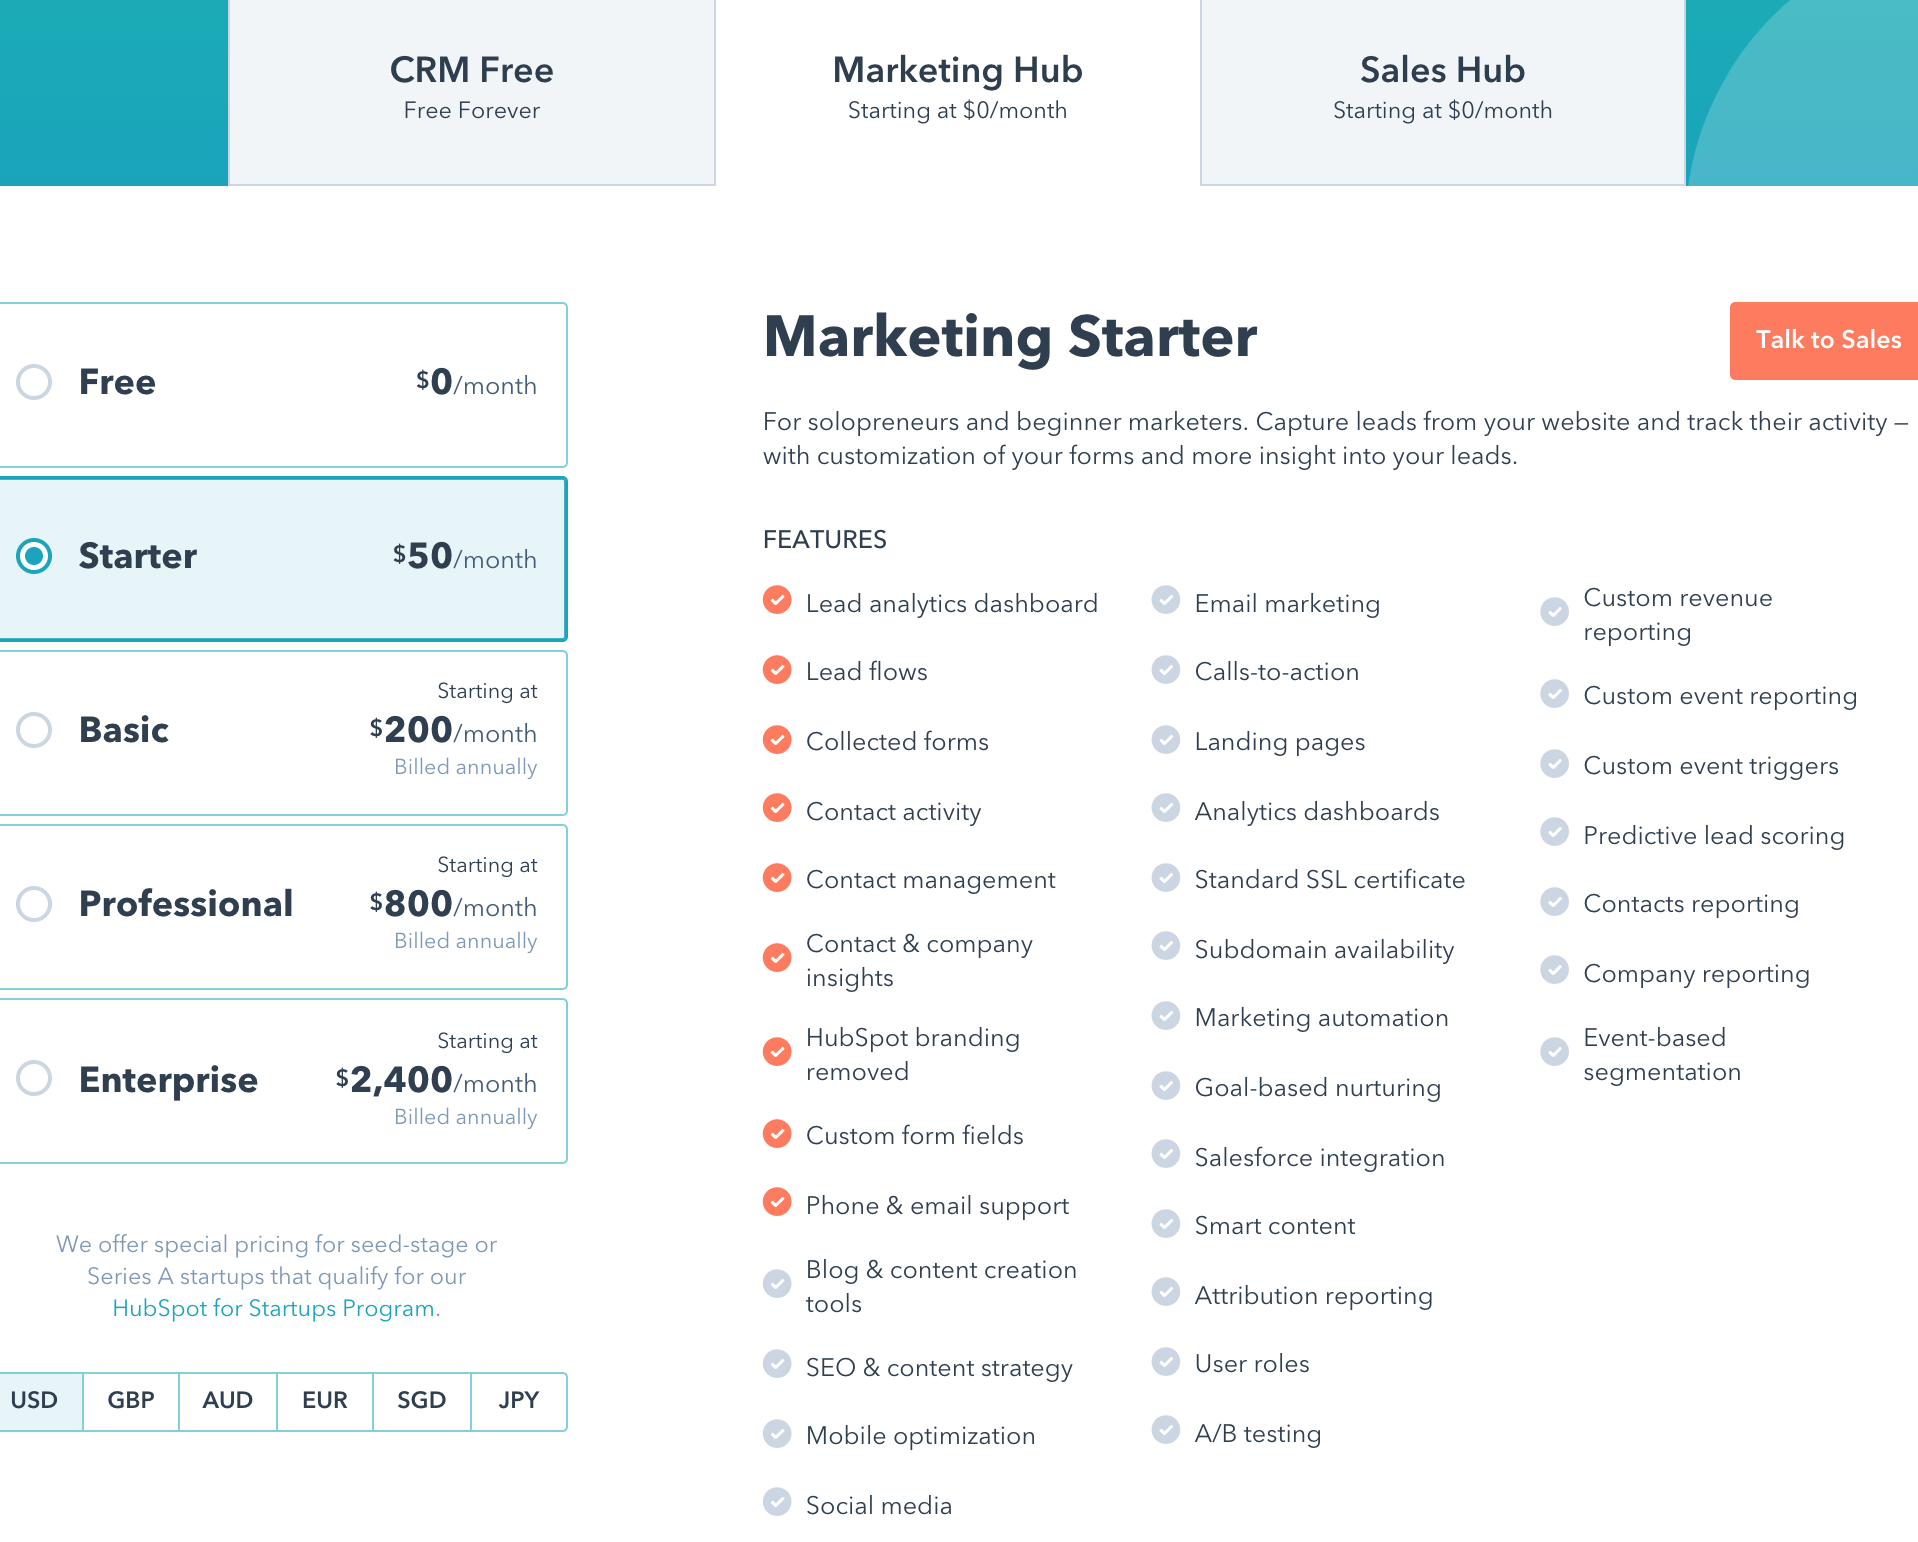The width and height of the screenshot is (1918, 1542).
Task: Select the Basic plan radio button
Action: coord(34,730)
